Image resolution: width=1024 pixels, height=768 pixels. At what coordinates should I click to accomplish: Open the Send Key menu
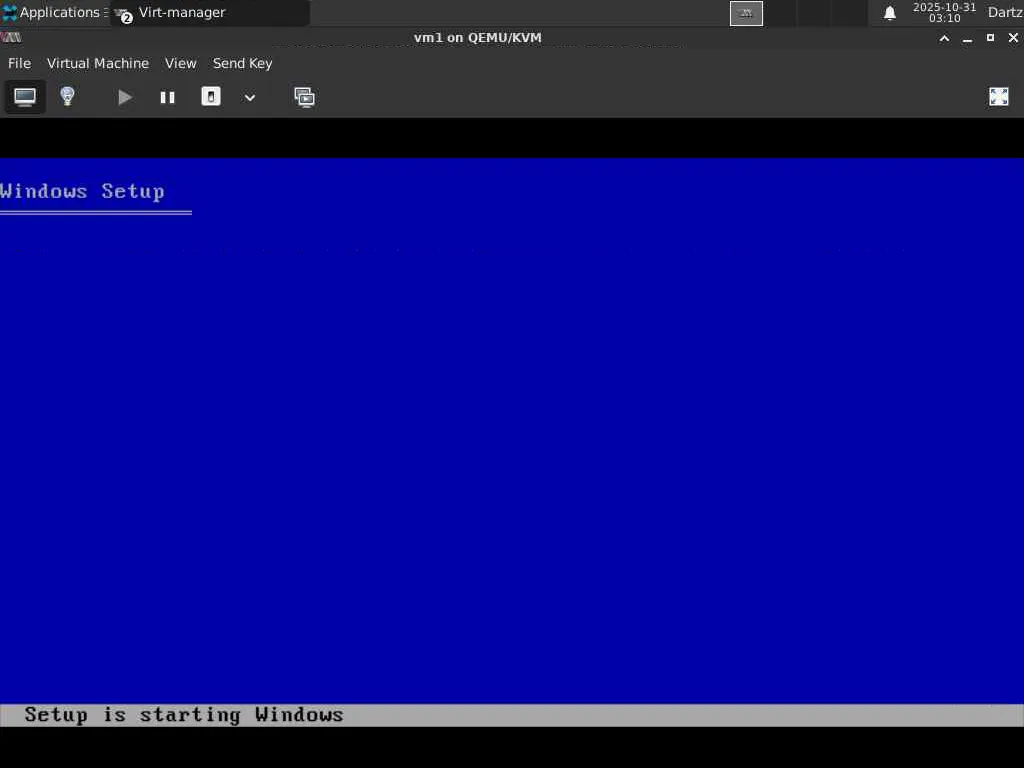(x=242, y=63)
